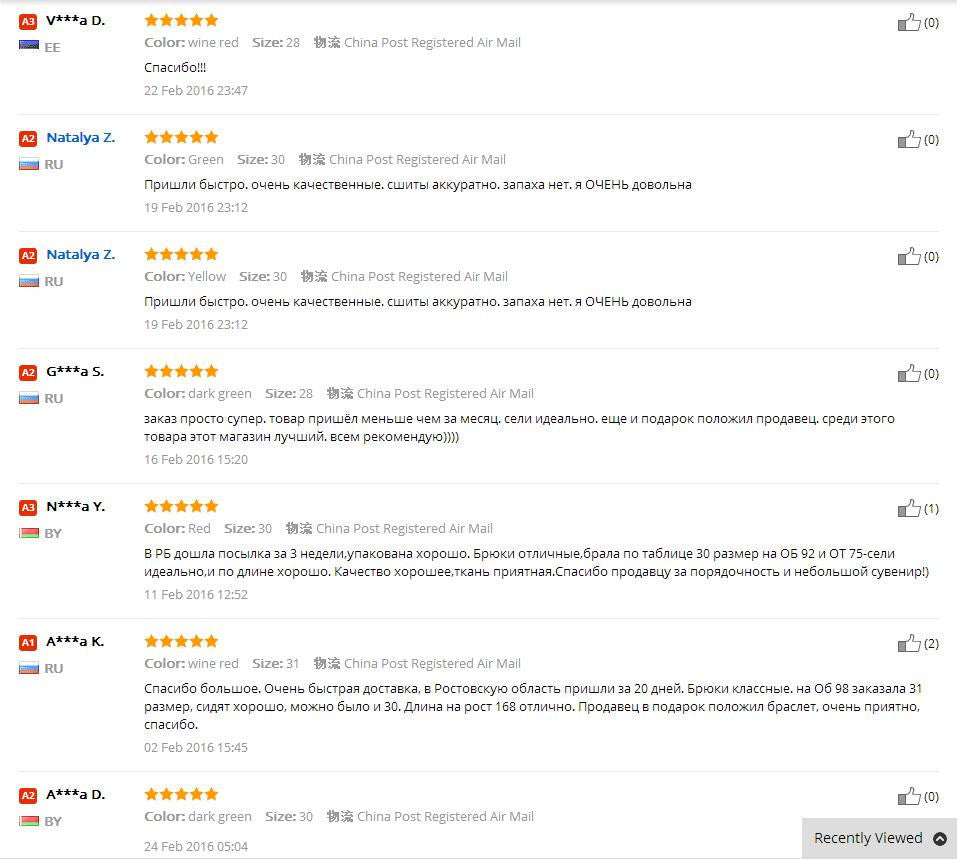Click thumbs-up on A***a D.'s review
The width and height of the screenshot is (957, 859).
909,797
